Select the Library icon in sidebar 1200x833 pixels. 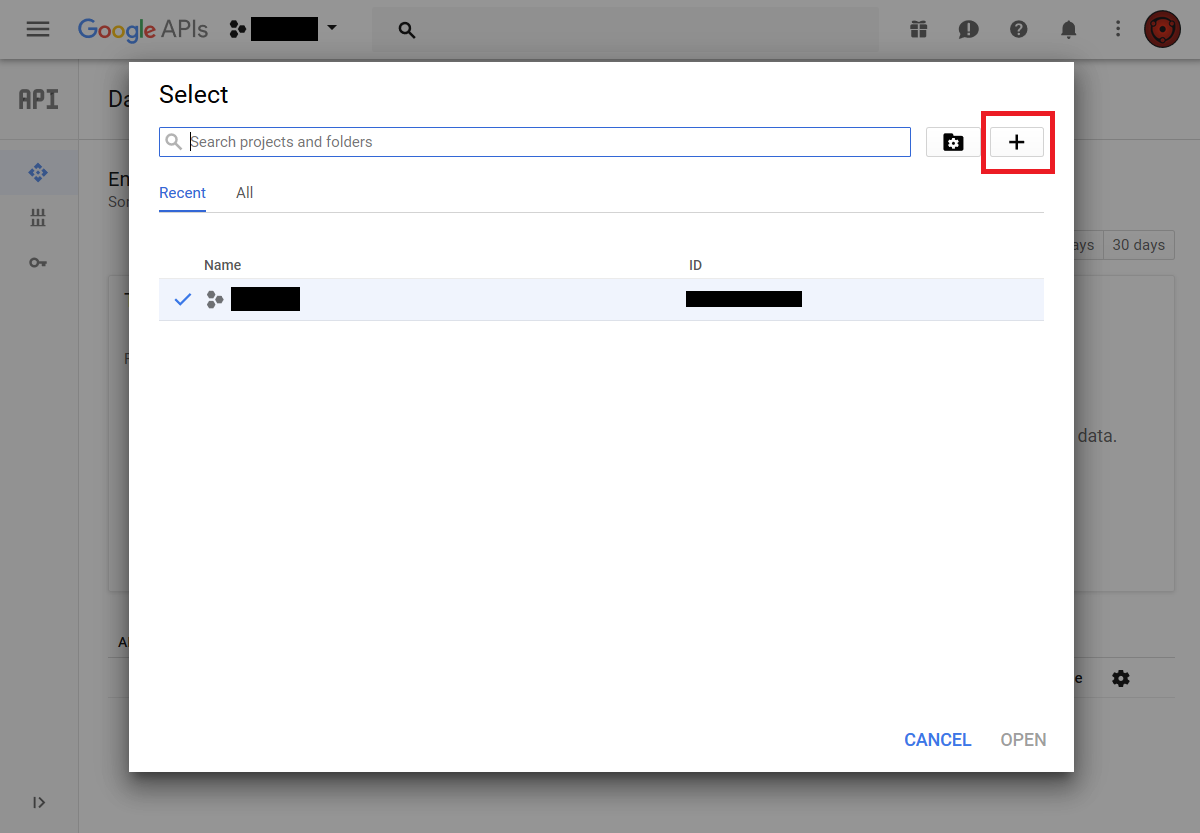point(38,218)
